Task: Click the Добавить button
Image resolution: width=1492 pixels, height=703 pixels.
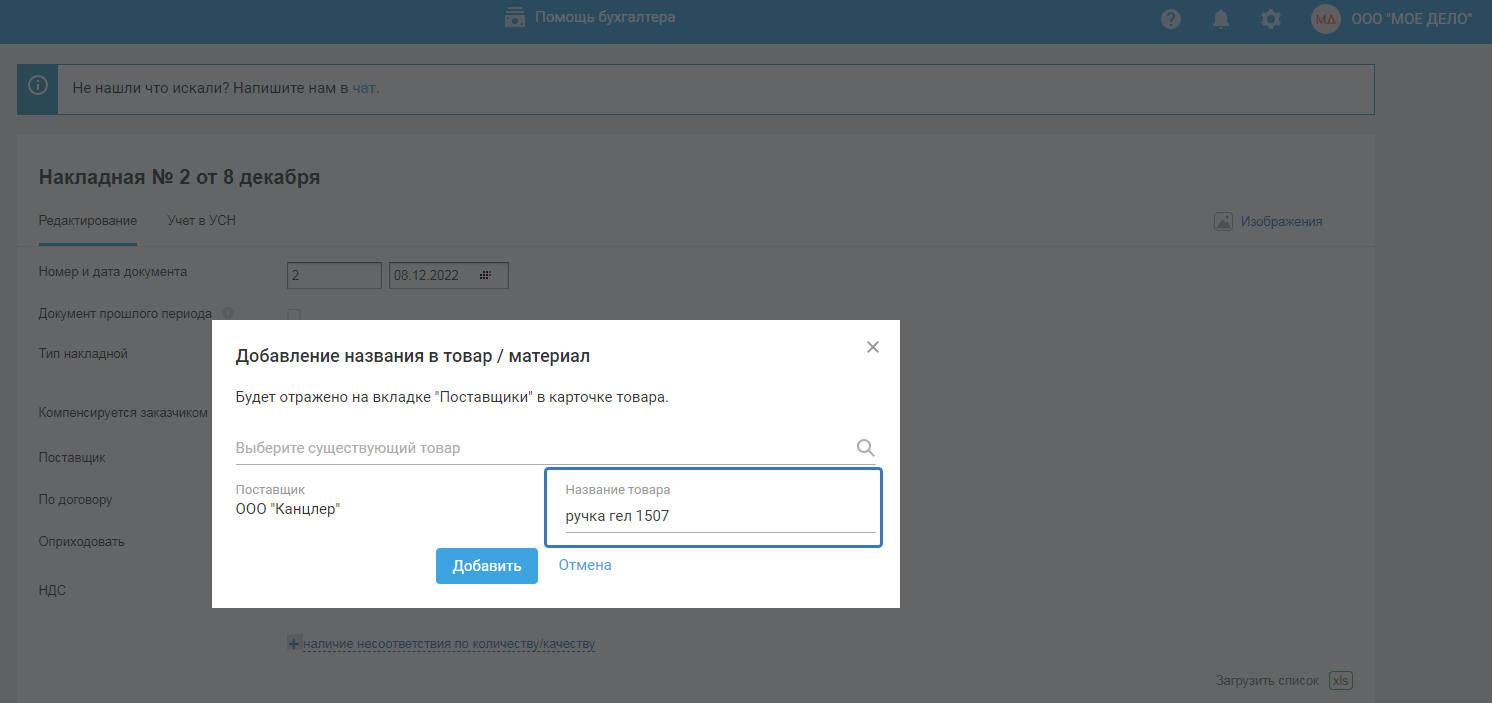Action: pos(487,566)
